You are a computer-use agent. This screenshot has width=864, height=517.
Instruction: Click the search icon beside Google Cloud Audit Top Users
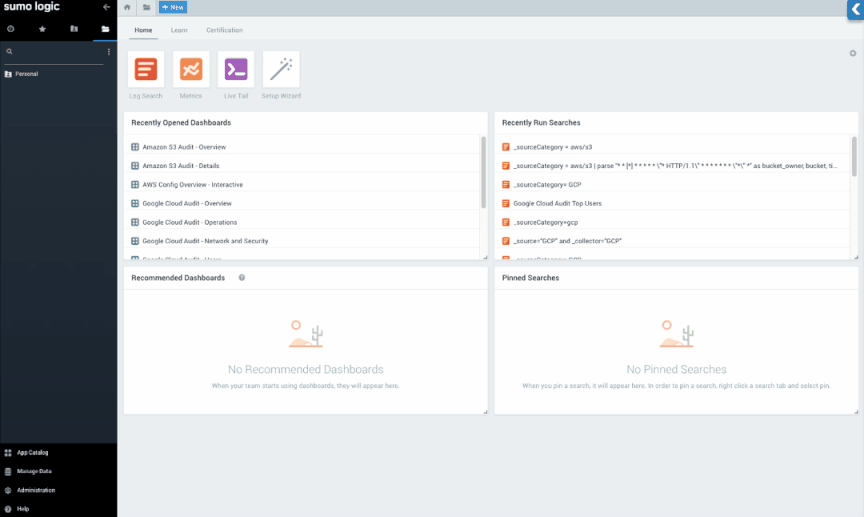[506, 203]
